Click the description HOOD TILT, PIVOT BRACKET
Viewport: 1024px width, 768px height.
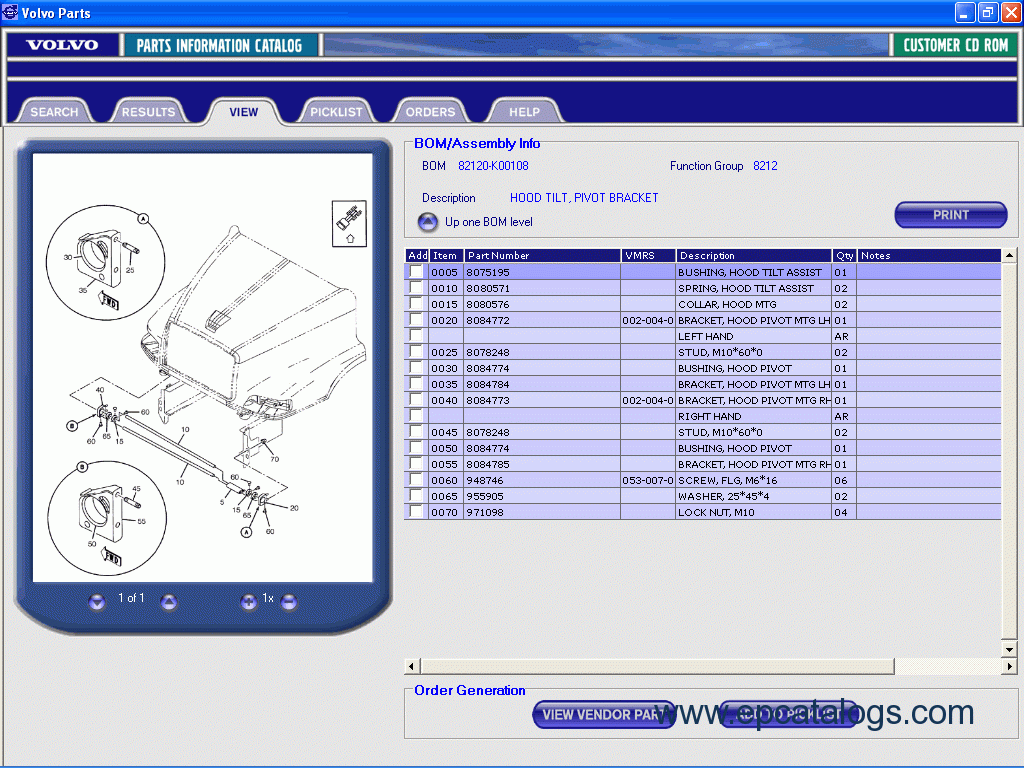tap(584, 198)
